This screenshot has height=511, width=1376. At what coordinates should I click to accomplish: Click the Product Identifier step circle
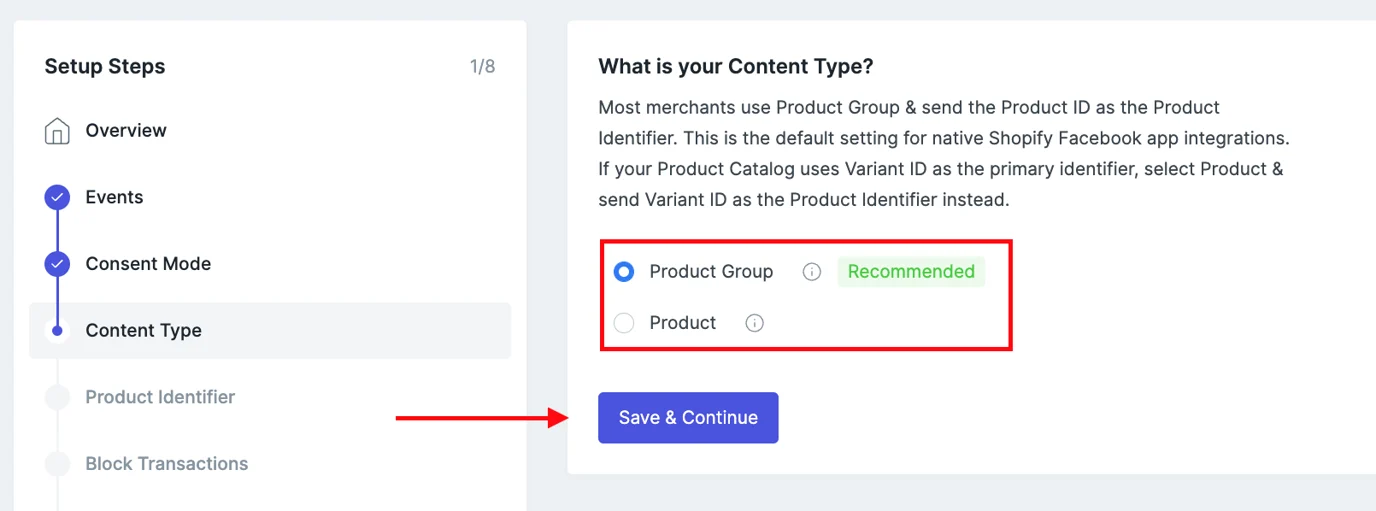(57, 397)
